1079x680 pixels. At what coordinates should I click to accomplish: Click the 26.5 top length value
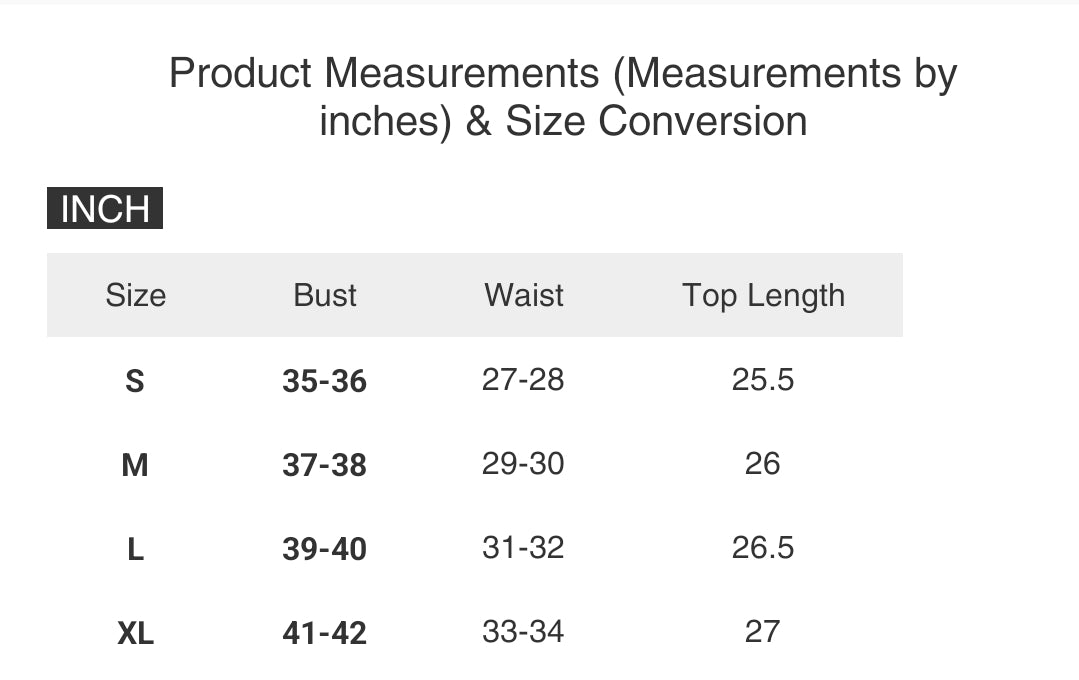[x=763, y=548]
